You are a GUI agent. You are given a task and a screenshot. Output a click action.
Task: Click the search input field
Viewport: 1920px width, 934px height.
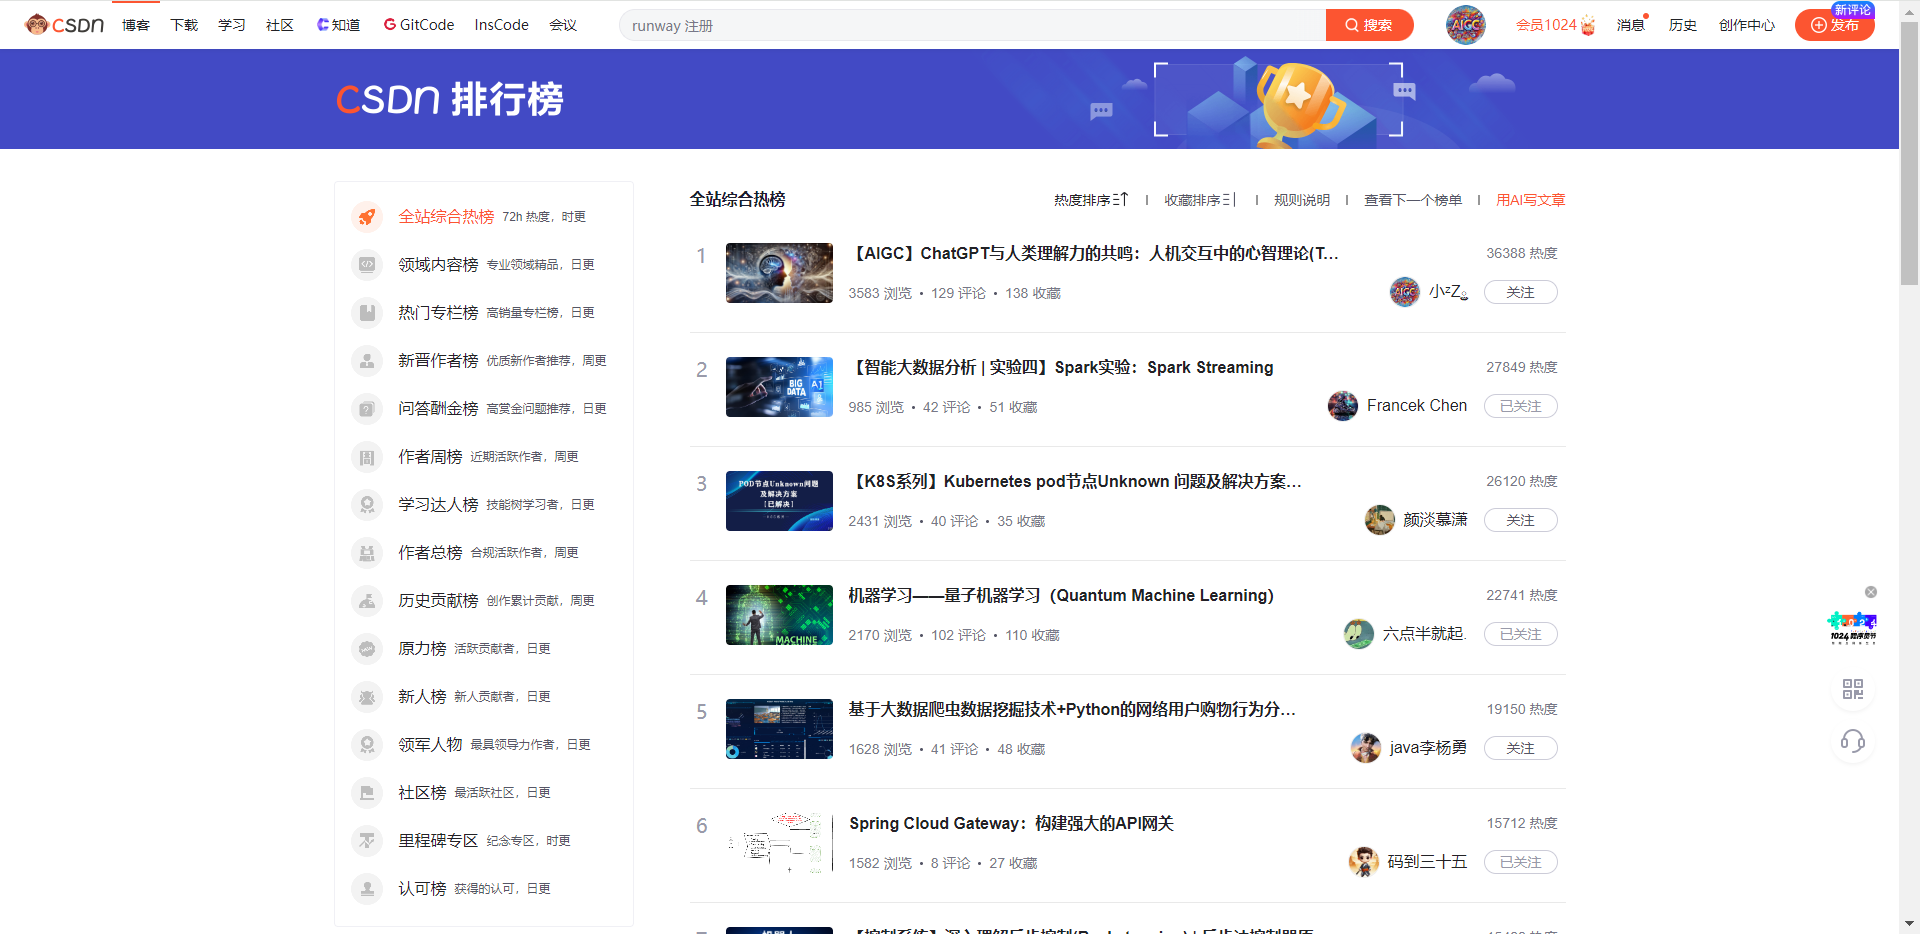pos(972,25)
